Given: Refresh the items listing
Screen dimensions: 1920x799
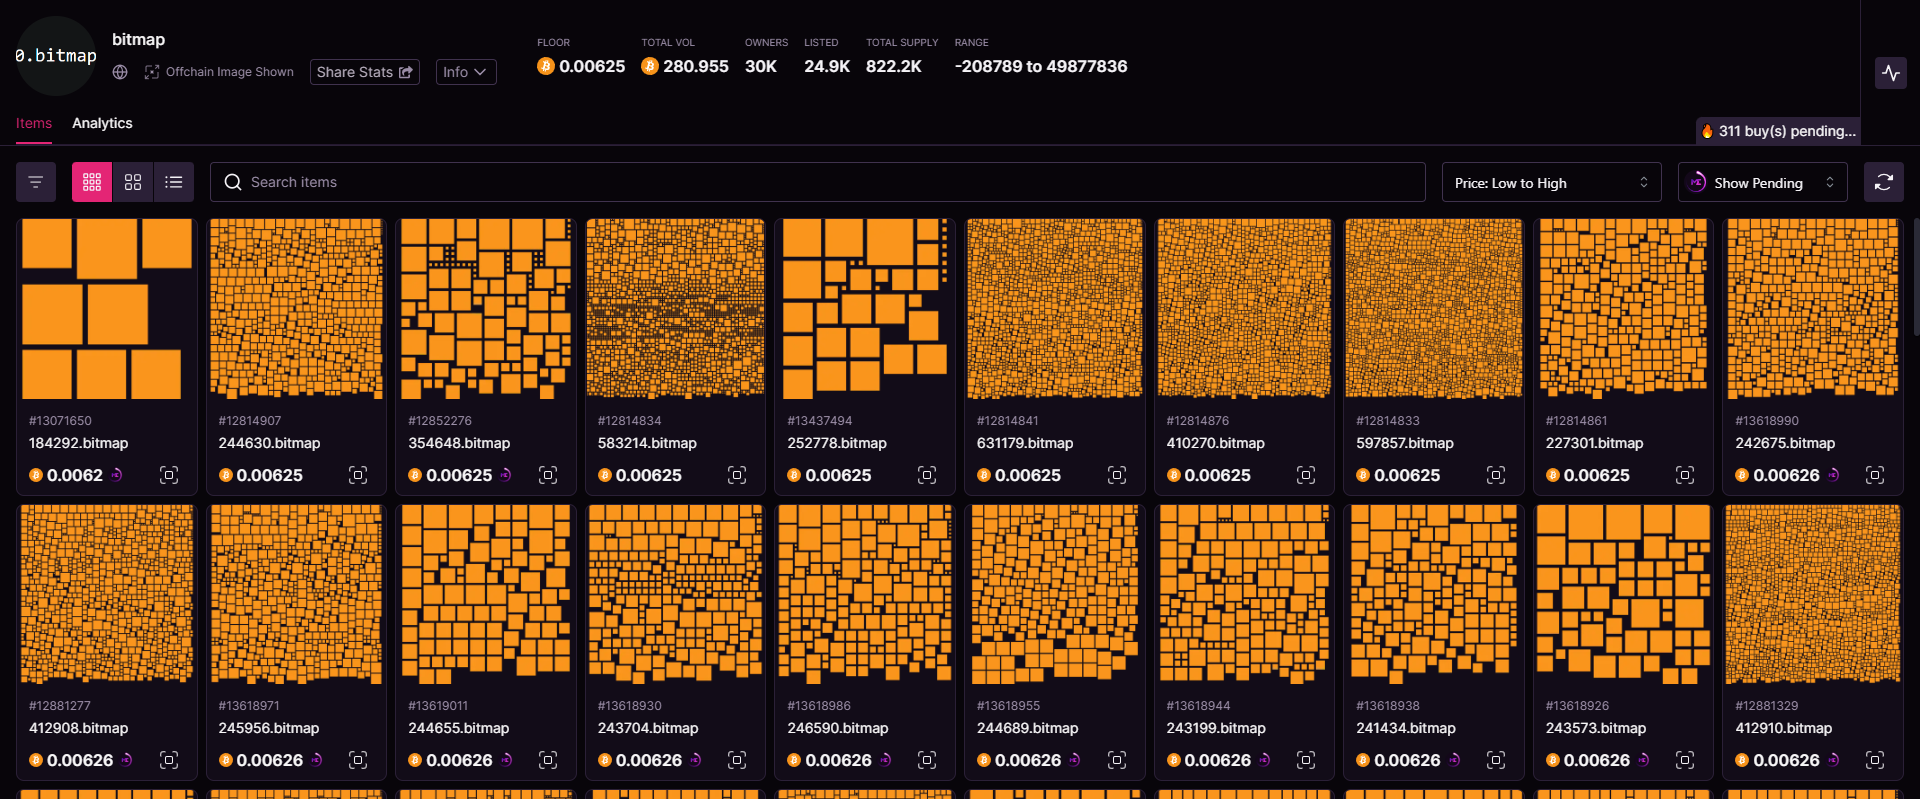Looking at the screenshot, I should point(1884,182).
